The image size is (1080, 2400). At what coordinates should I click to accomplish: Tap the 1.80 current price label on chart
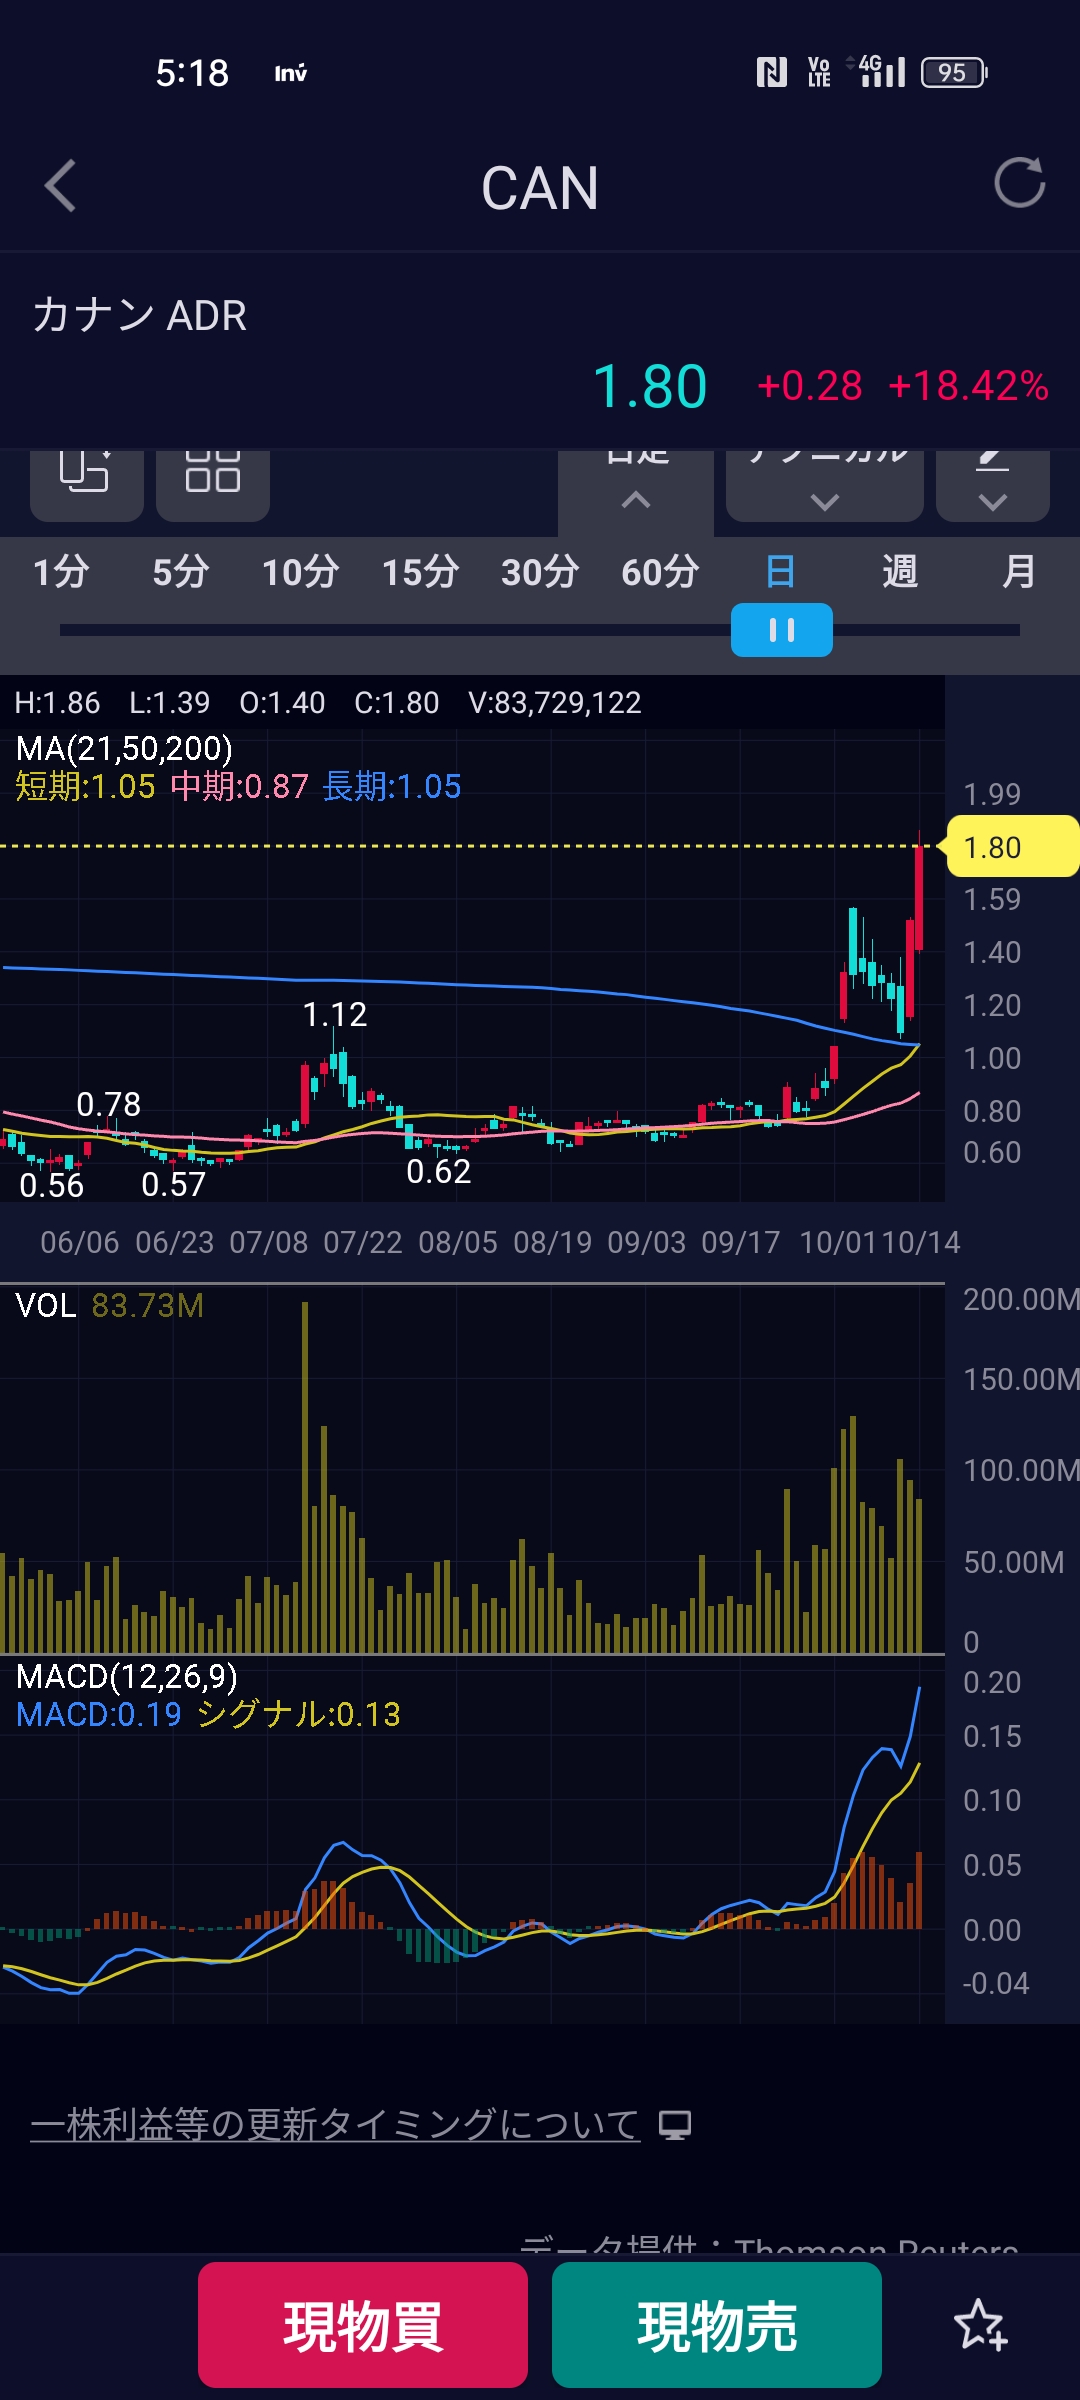coord(1010,847)
